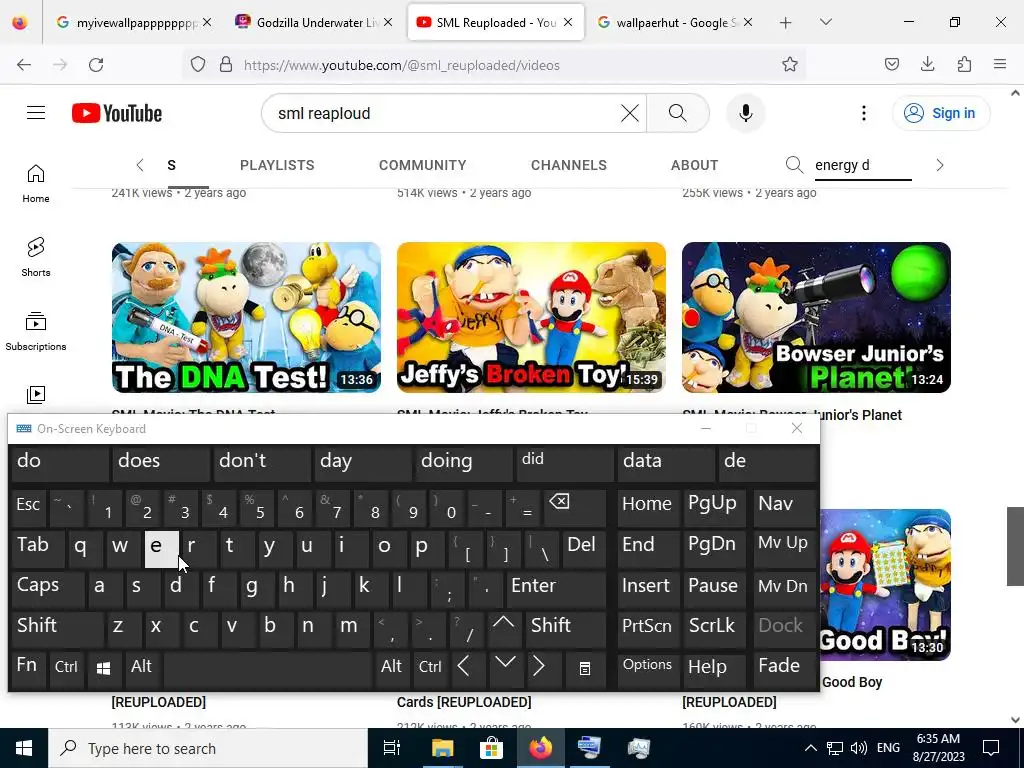Reload the page in Firefox
The height and width of the screenshot is (768, 1024).
(x=96, y=65)
